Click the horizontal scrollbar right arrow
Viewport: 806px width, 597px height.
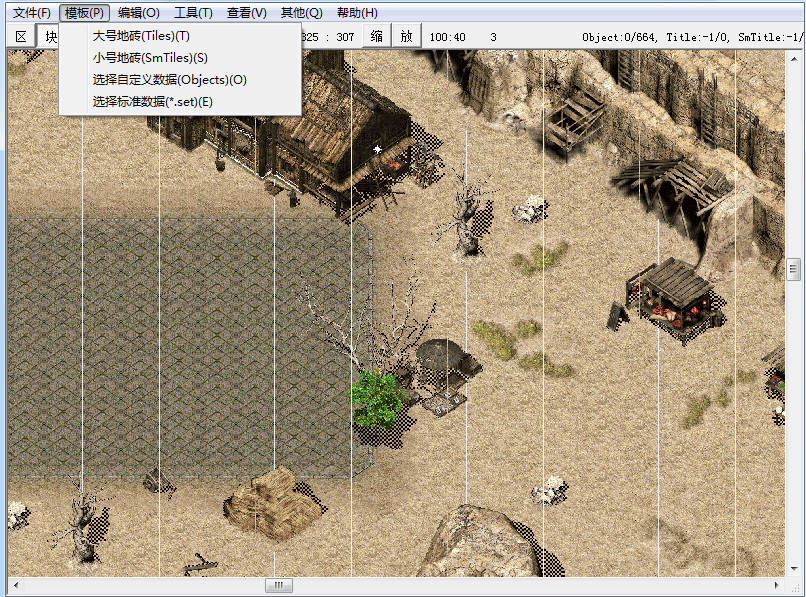[776, 585]
